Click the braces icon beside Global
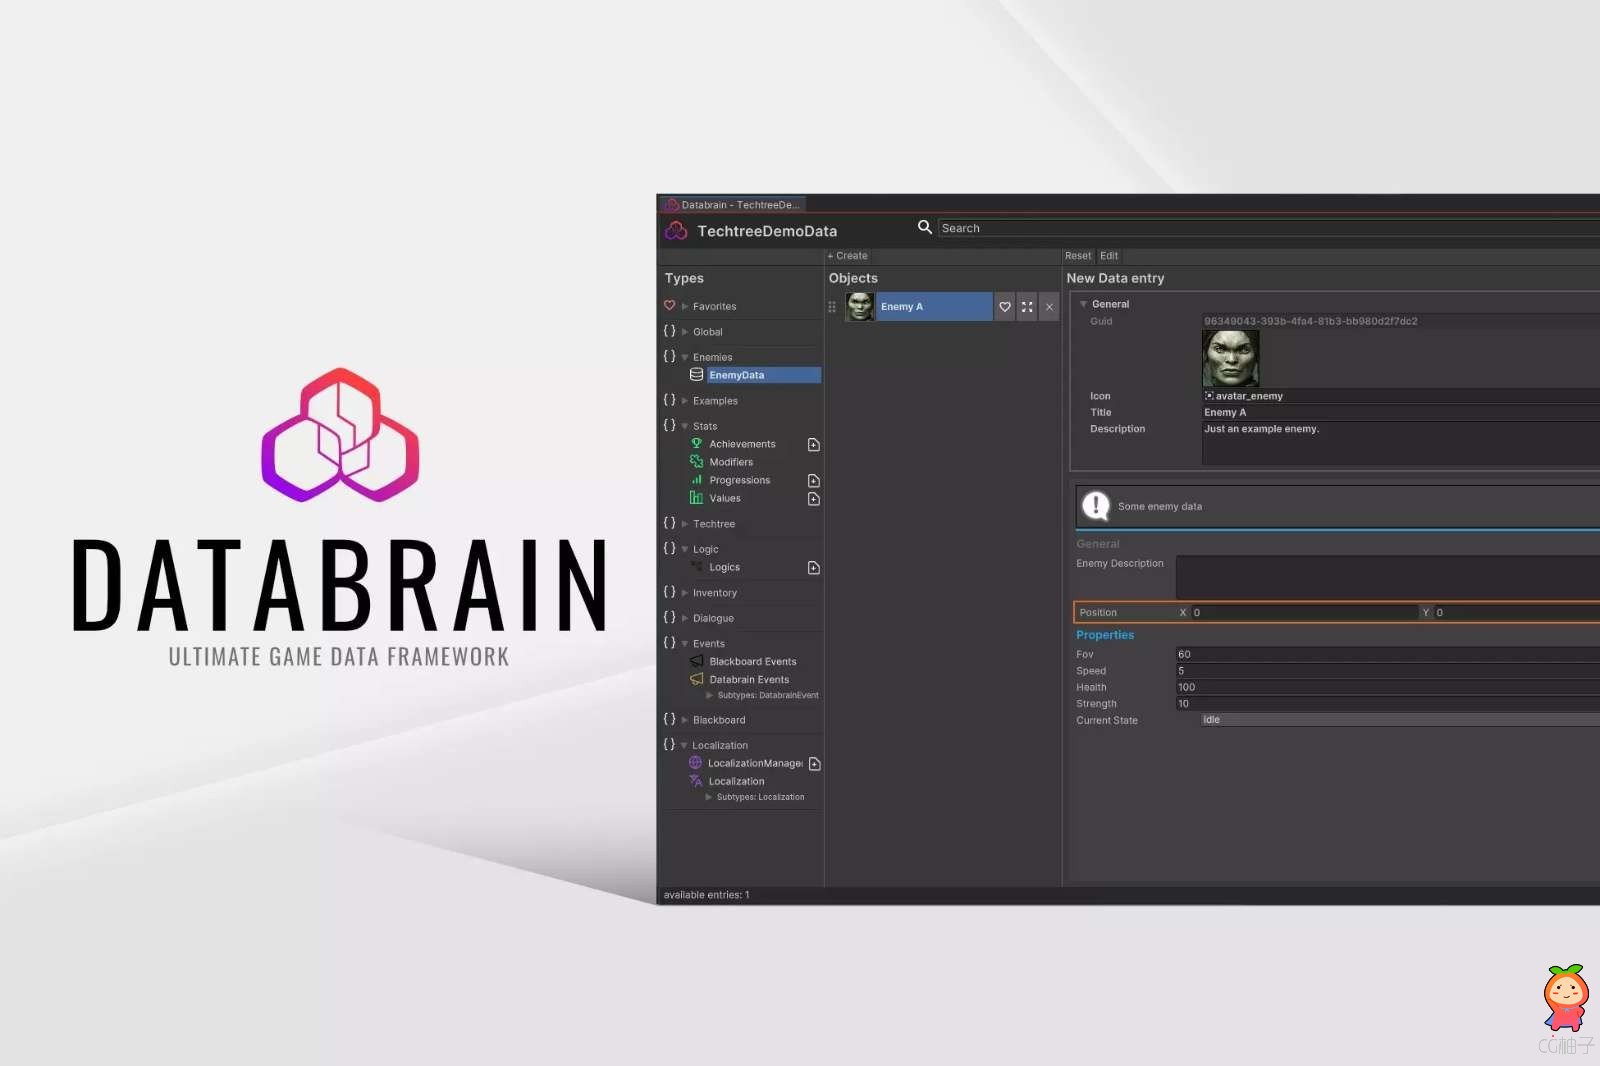Viewport: 1600px width, 1066px height. pos(669,331)
